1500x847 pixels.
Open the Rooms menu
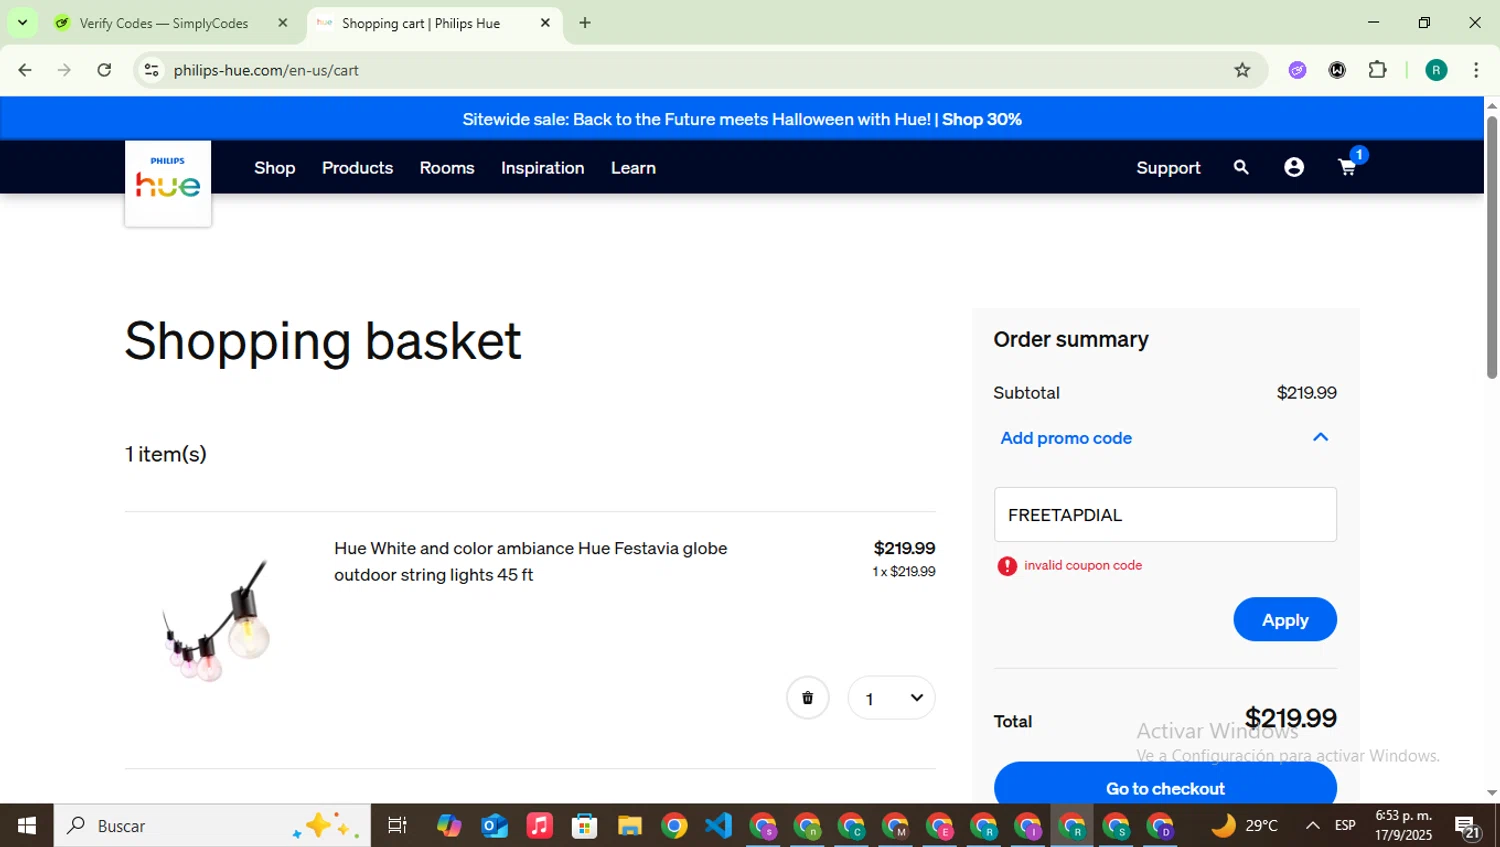pos(447,168)
